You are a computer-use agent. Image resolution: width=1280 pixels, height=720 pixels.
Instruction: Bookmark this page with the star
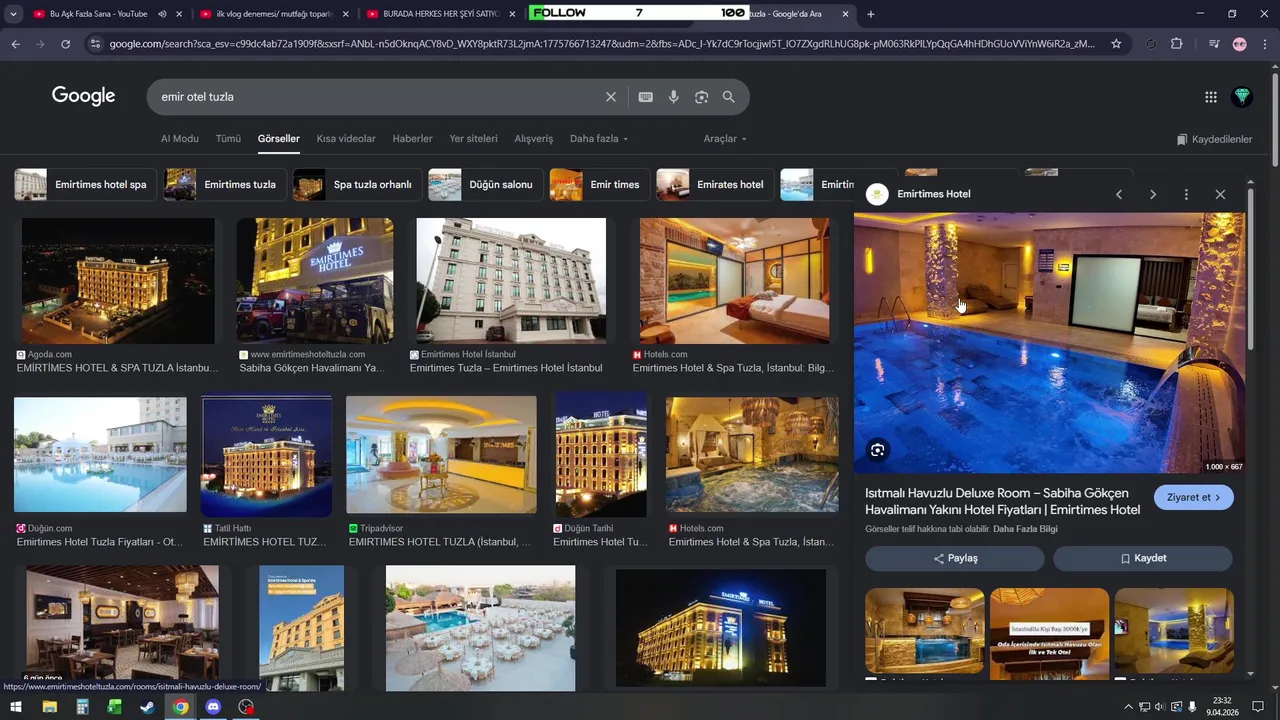pyautogui.click(x=1116, y=44)
